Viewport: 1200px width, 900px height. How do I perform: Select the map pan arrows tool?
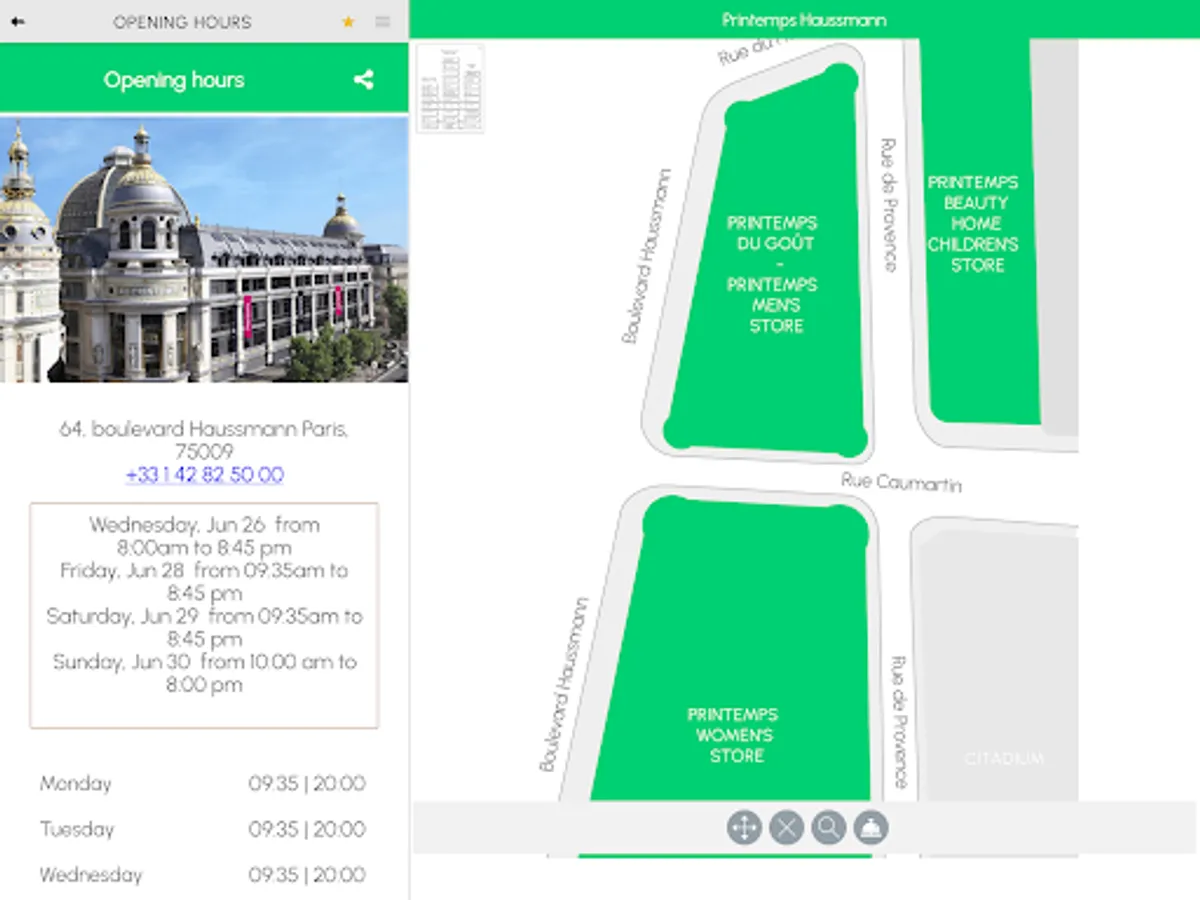(744, 828)
